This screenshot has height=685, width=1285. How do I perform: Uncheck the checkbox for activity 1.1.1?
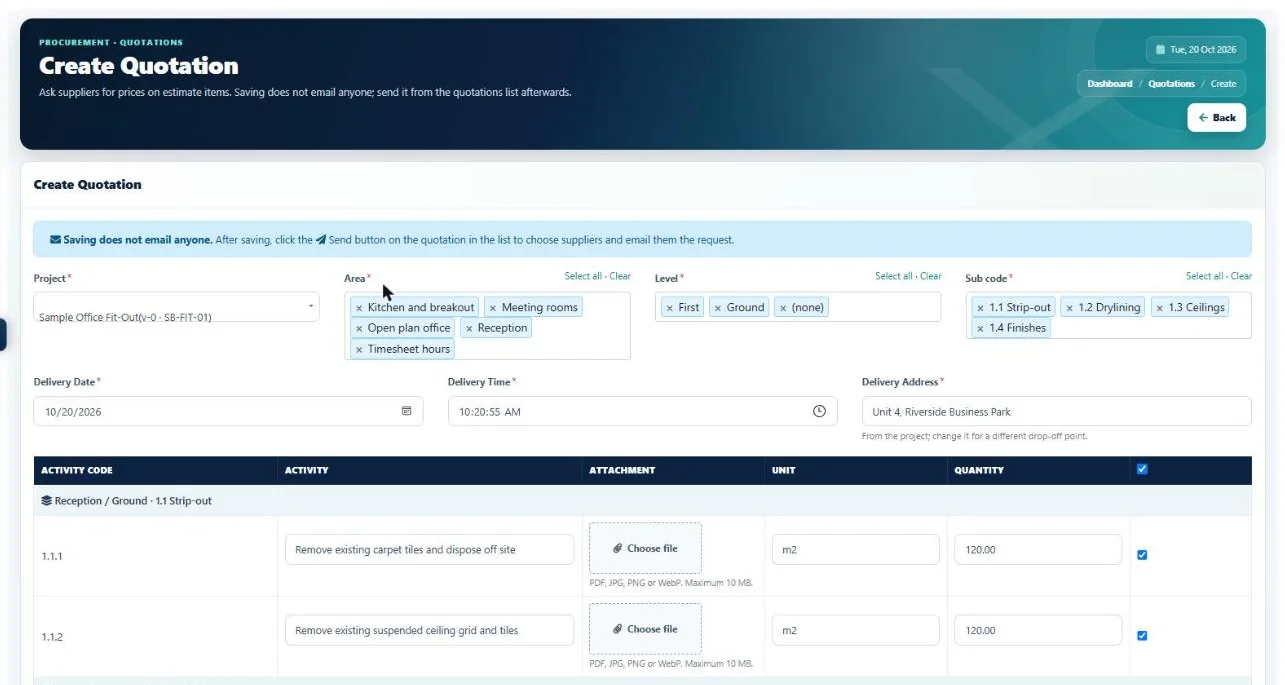1142,555
